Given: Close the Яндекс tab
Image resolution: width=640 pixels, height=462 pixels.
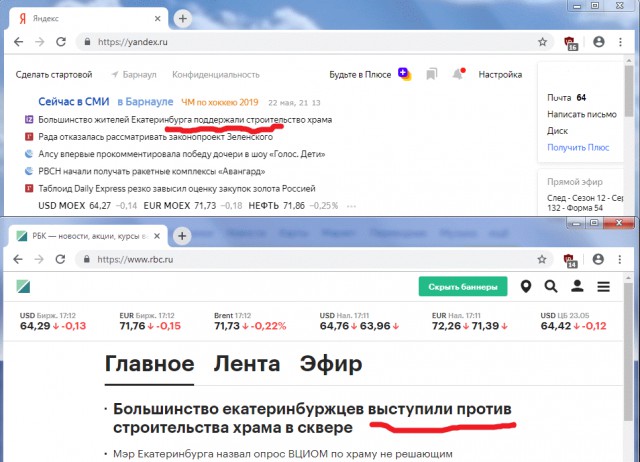Looking at the screenshot, I should [x=158, y=18].
